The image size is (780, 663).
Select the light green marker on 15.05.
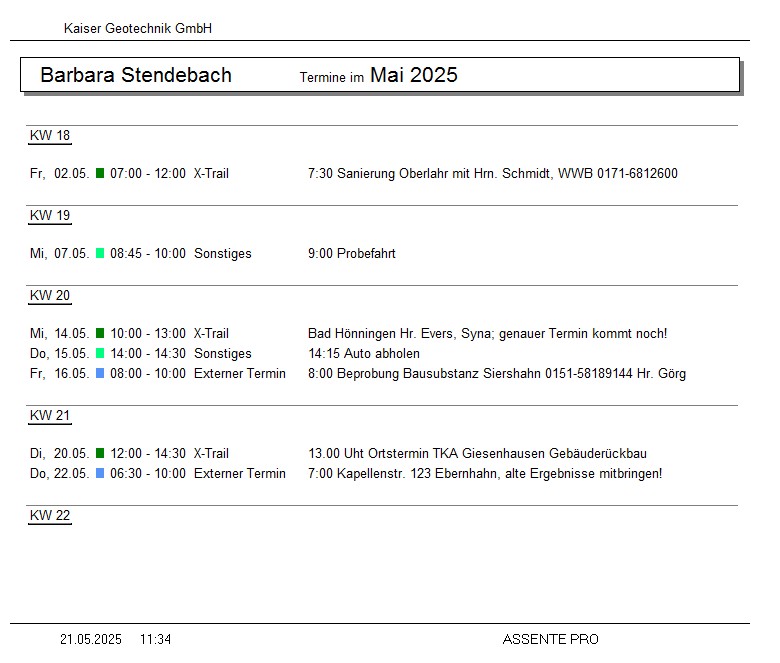click(100, 354)
